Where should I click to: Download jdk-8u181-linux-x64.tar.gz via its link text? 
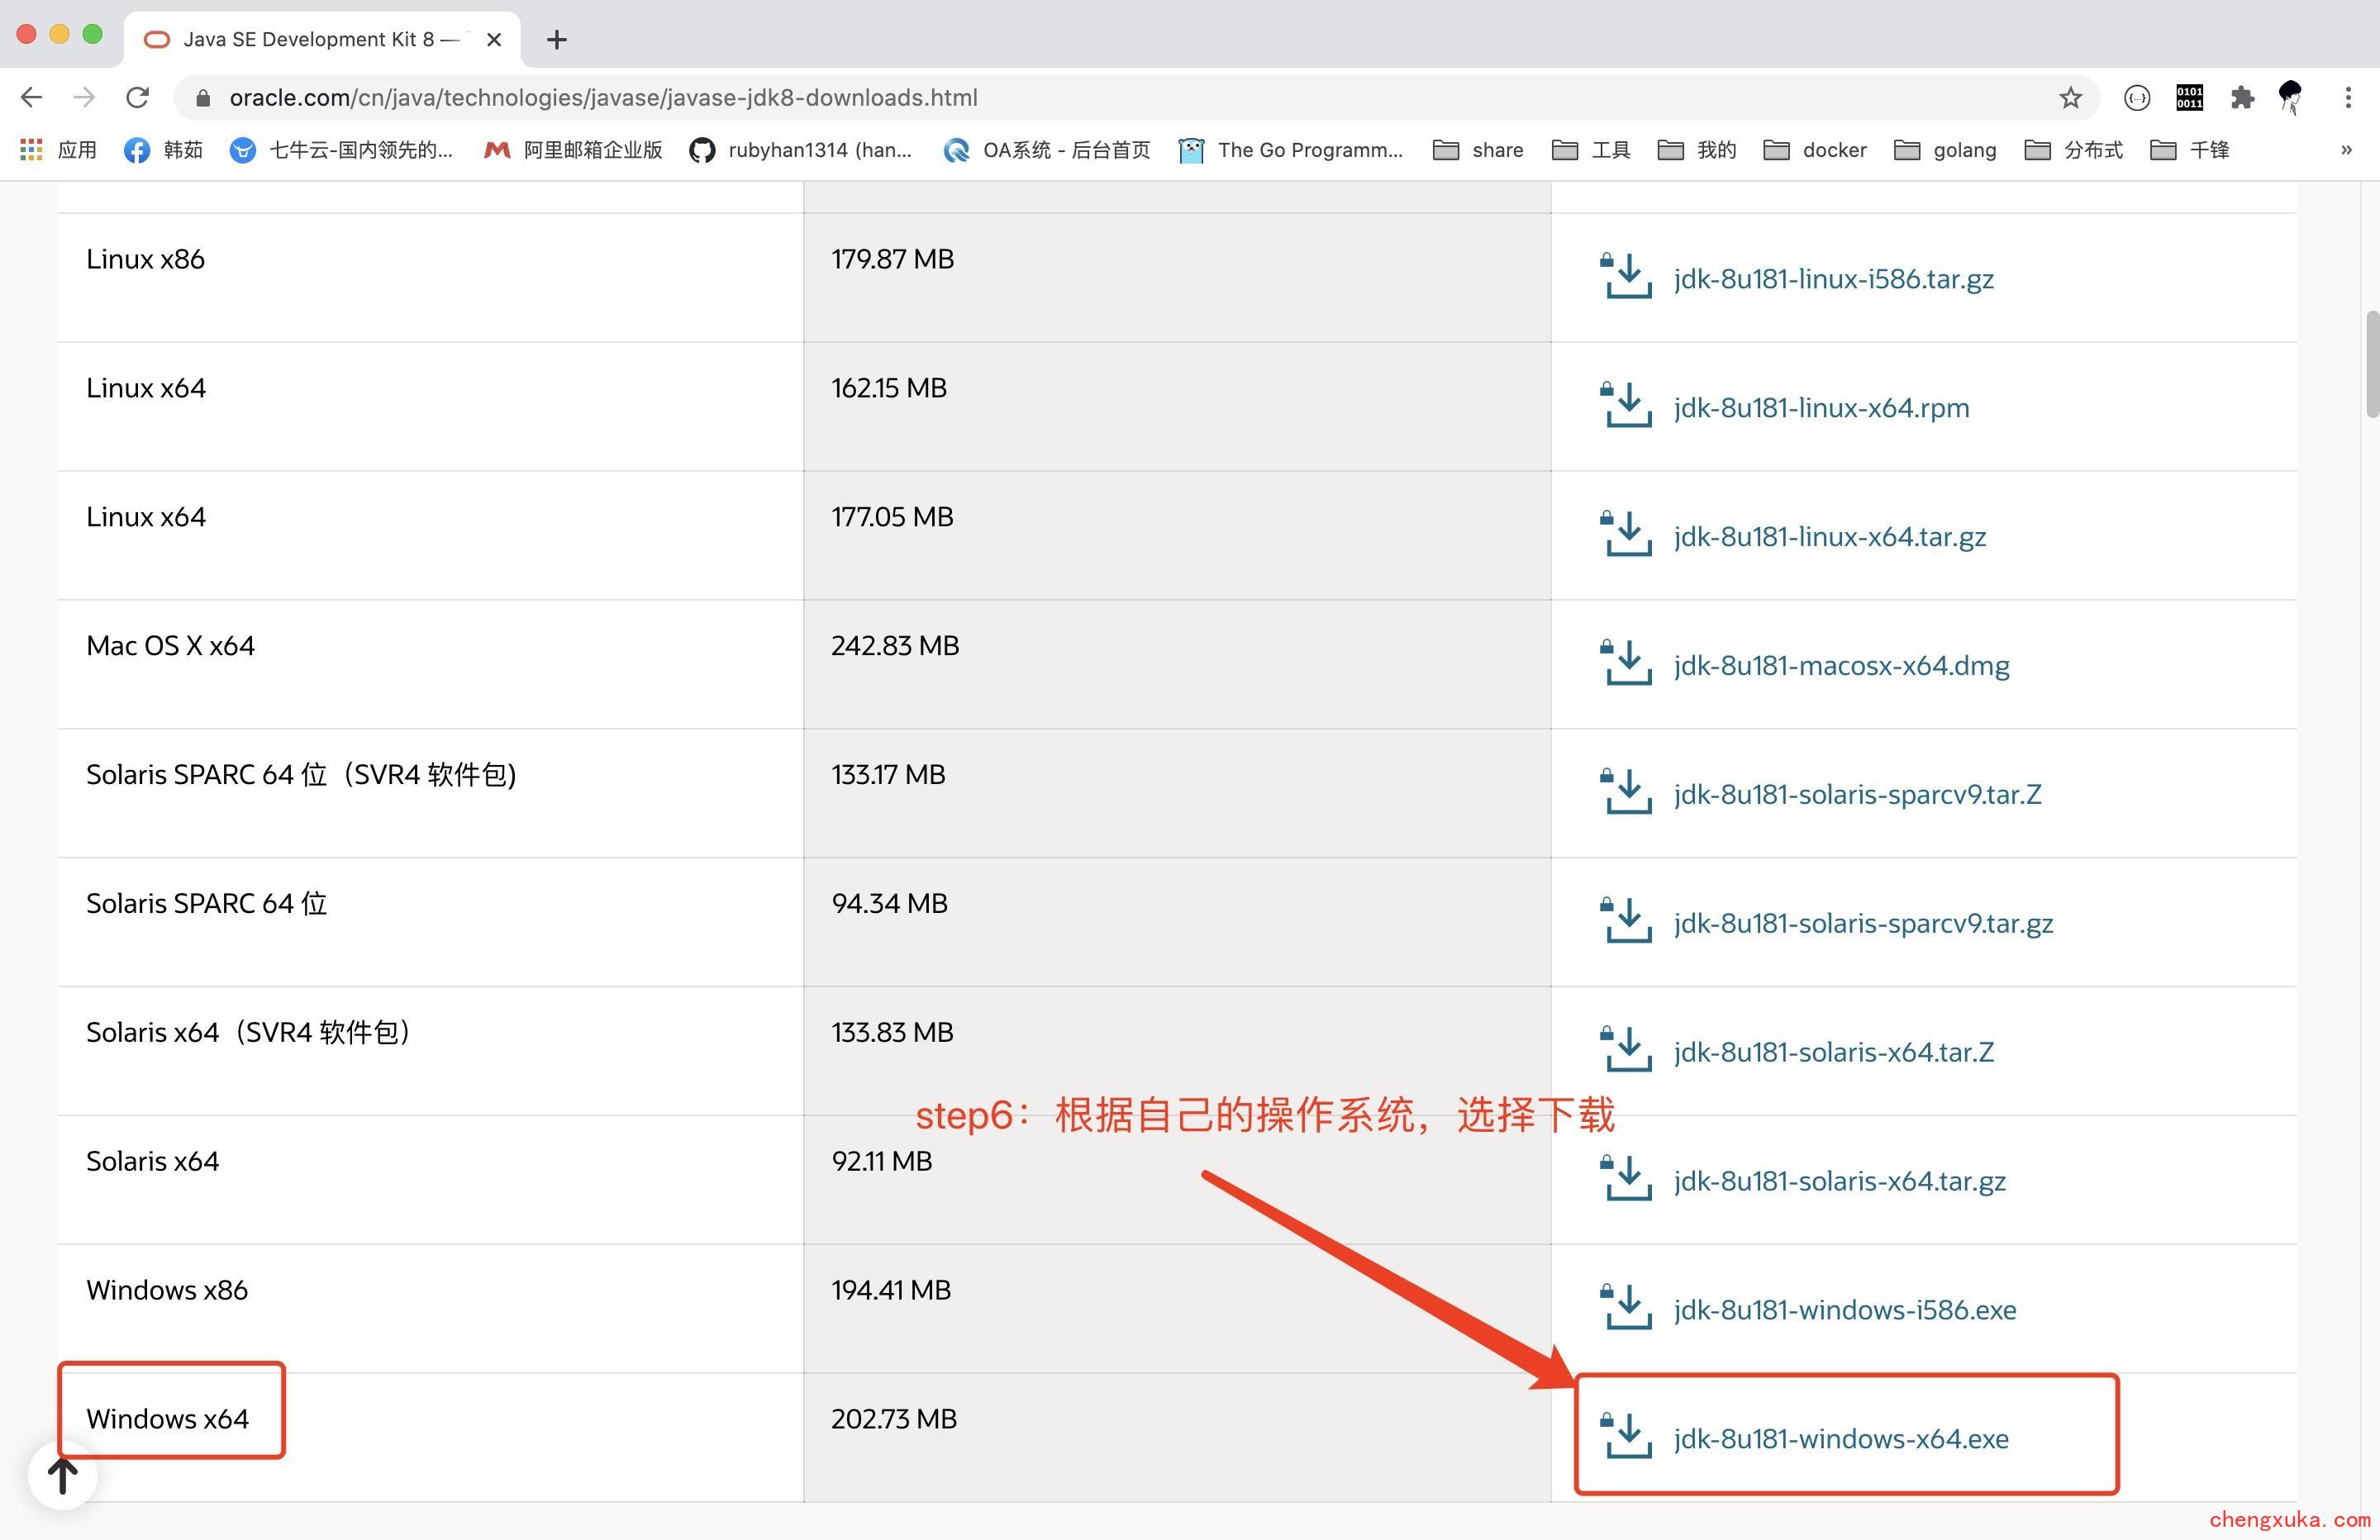point(1830,536)
